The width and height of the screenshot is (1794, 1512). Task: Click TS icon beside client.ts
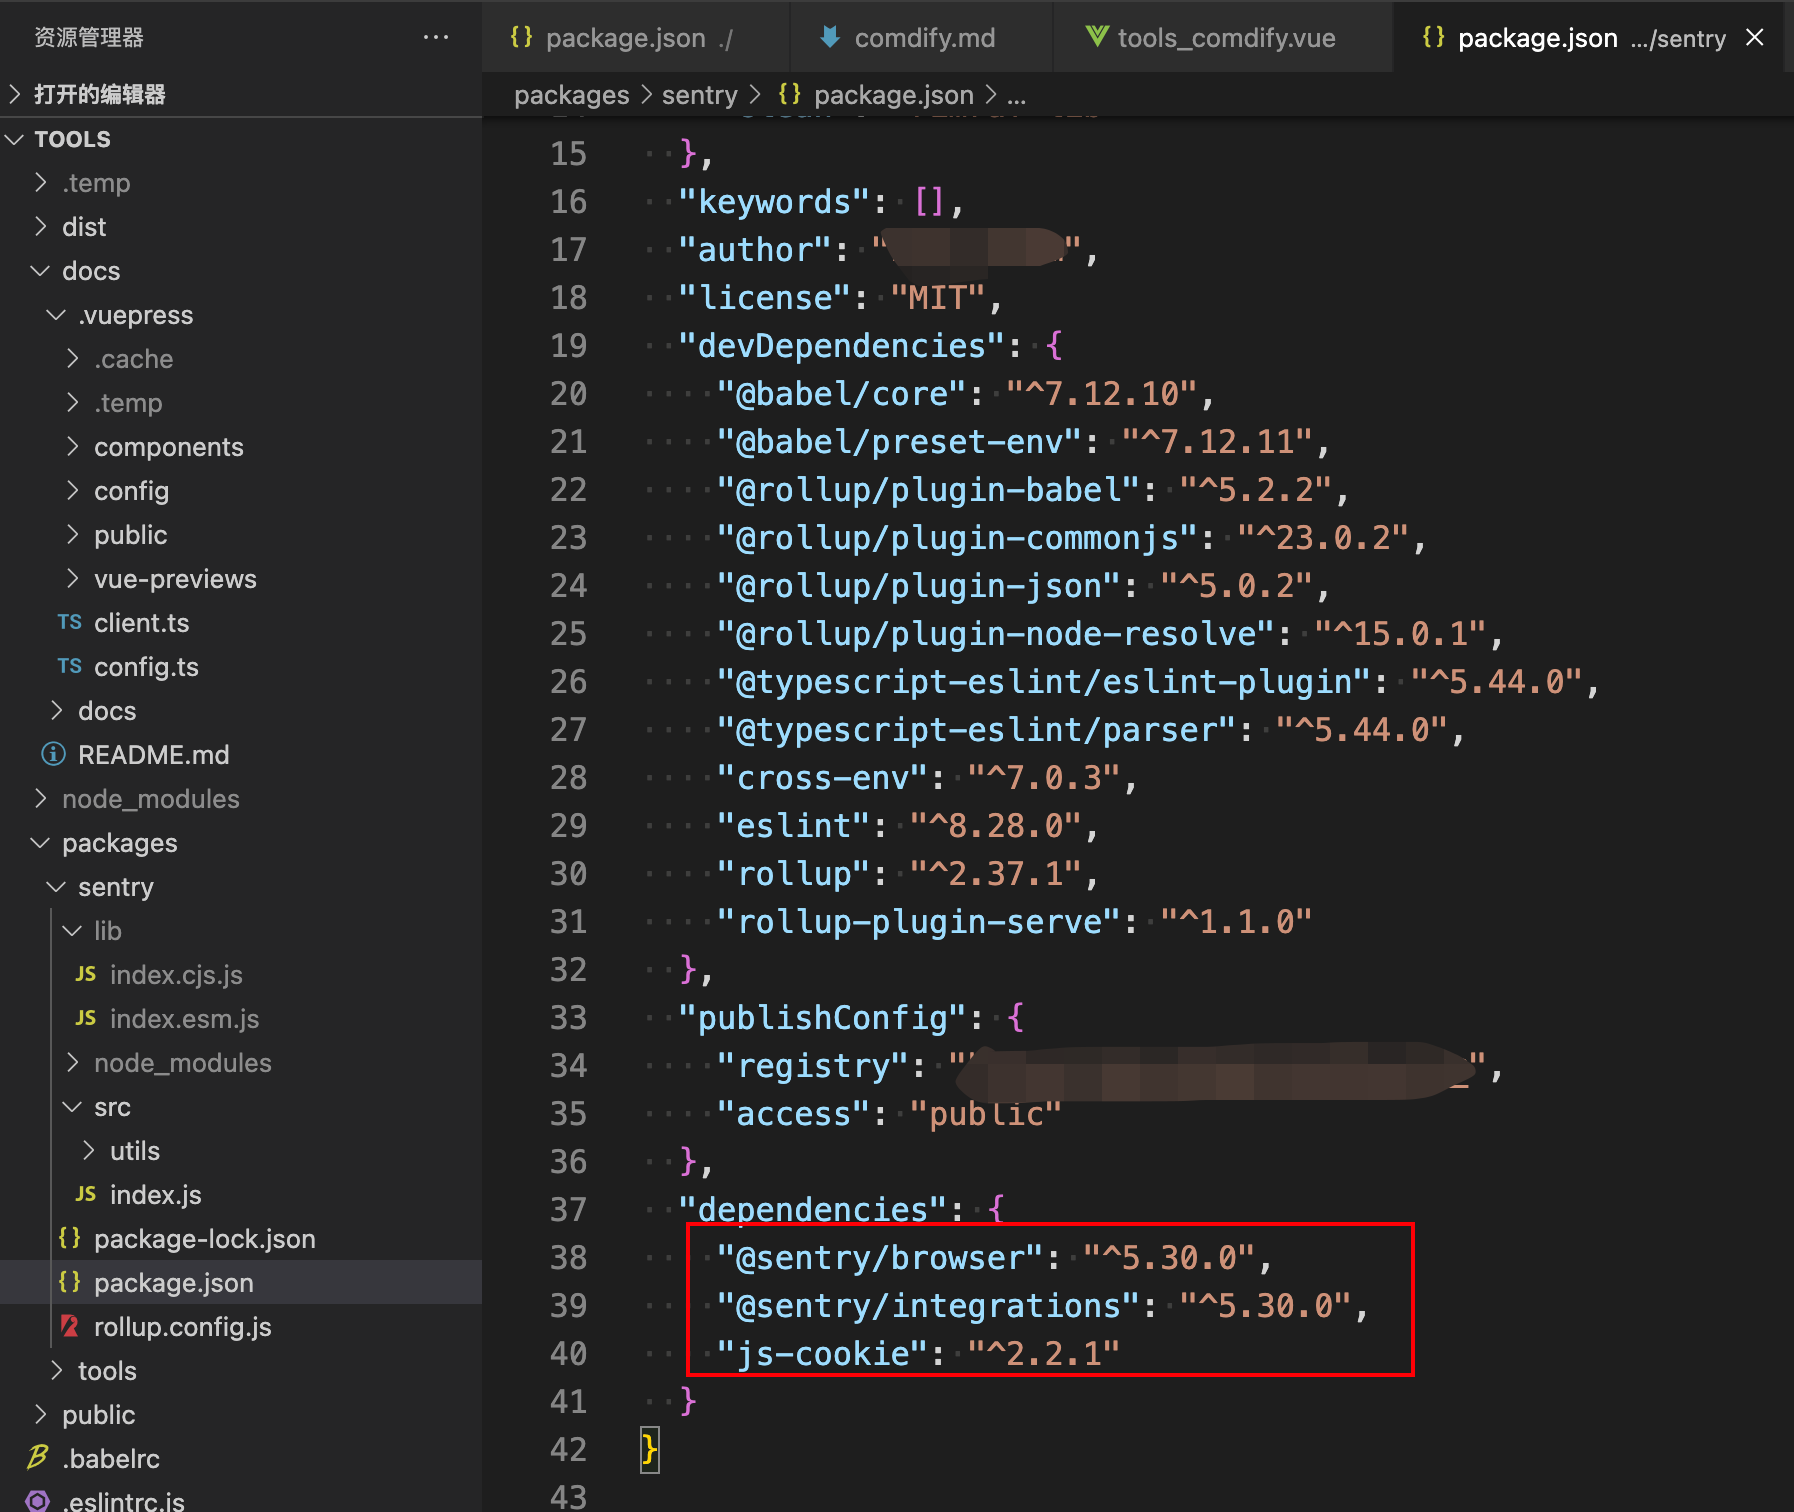coord(70,623)
